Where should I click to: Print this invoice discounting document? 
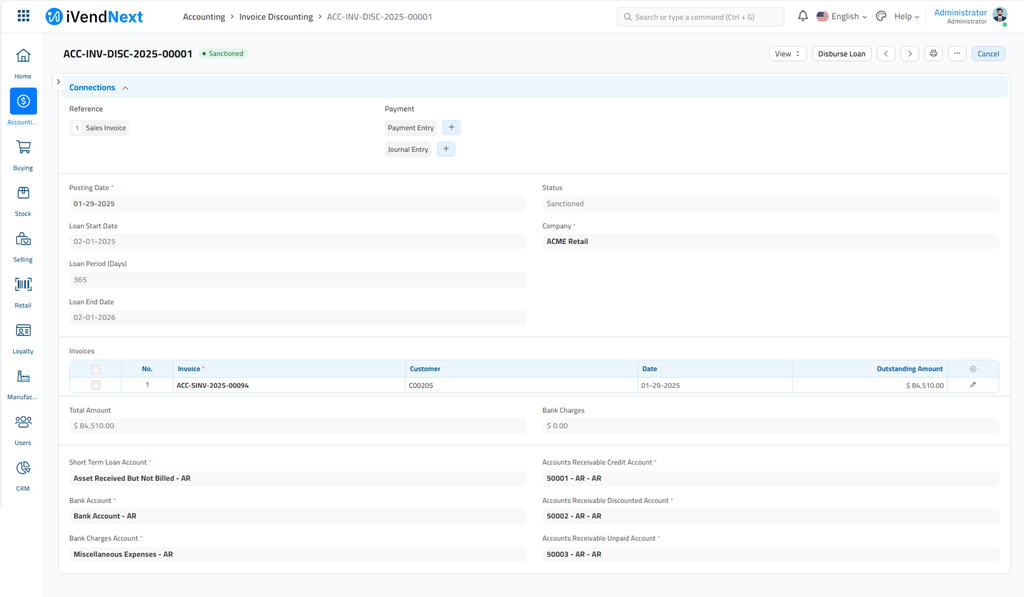click(x=933, y=54)
